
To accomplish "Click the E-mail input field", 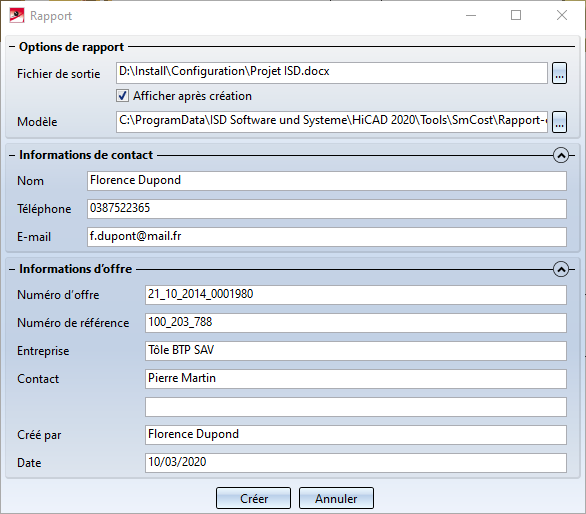I will pos(327,237).
